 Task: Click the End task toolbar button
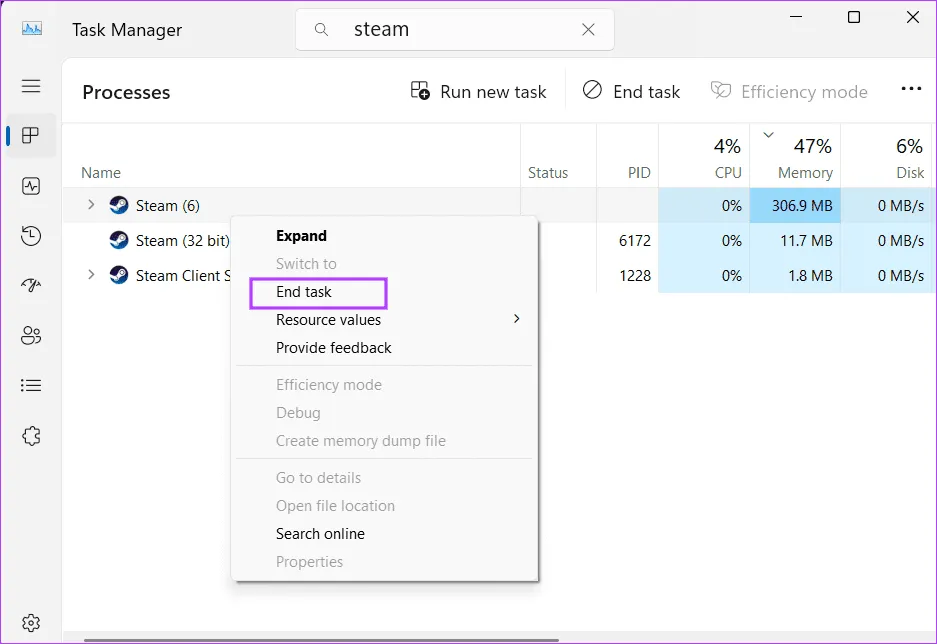coord(631,92)
